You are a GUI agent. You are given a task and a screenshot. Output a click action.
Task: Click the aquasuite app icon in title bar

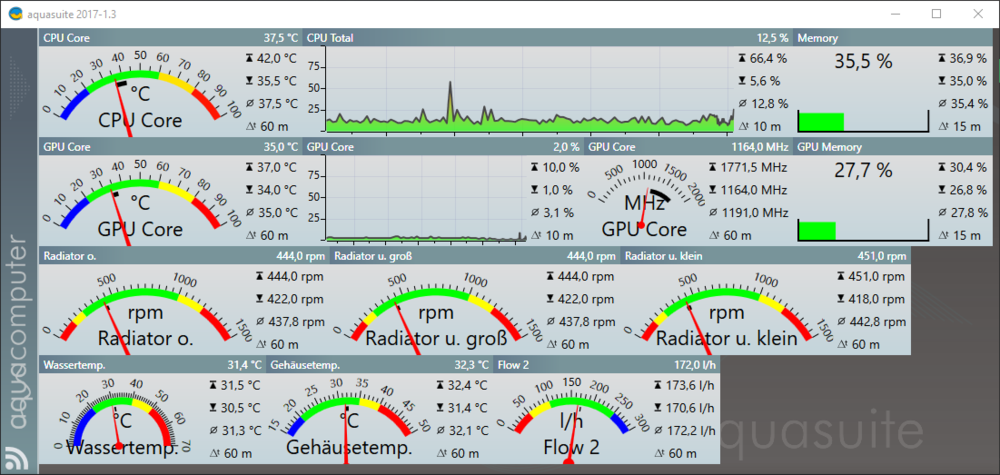pyautogui.click(x=14, y=14)
